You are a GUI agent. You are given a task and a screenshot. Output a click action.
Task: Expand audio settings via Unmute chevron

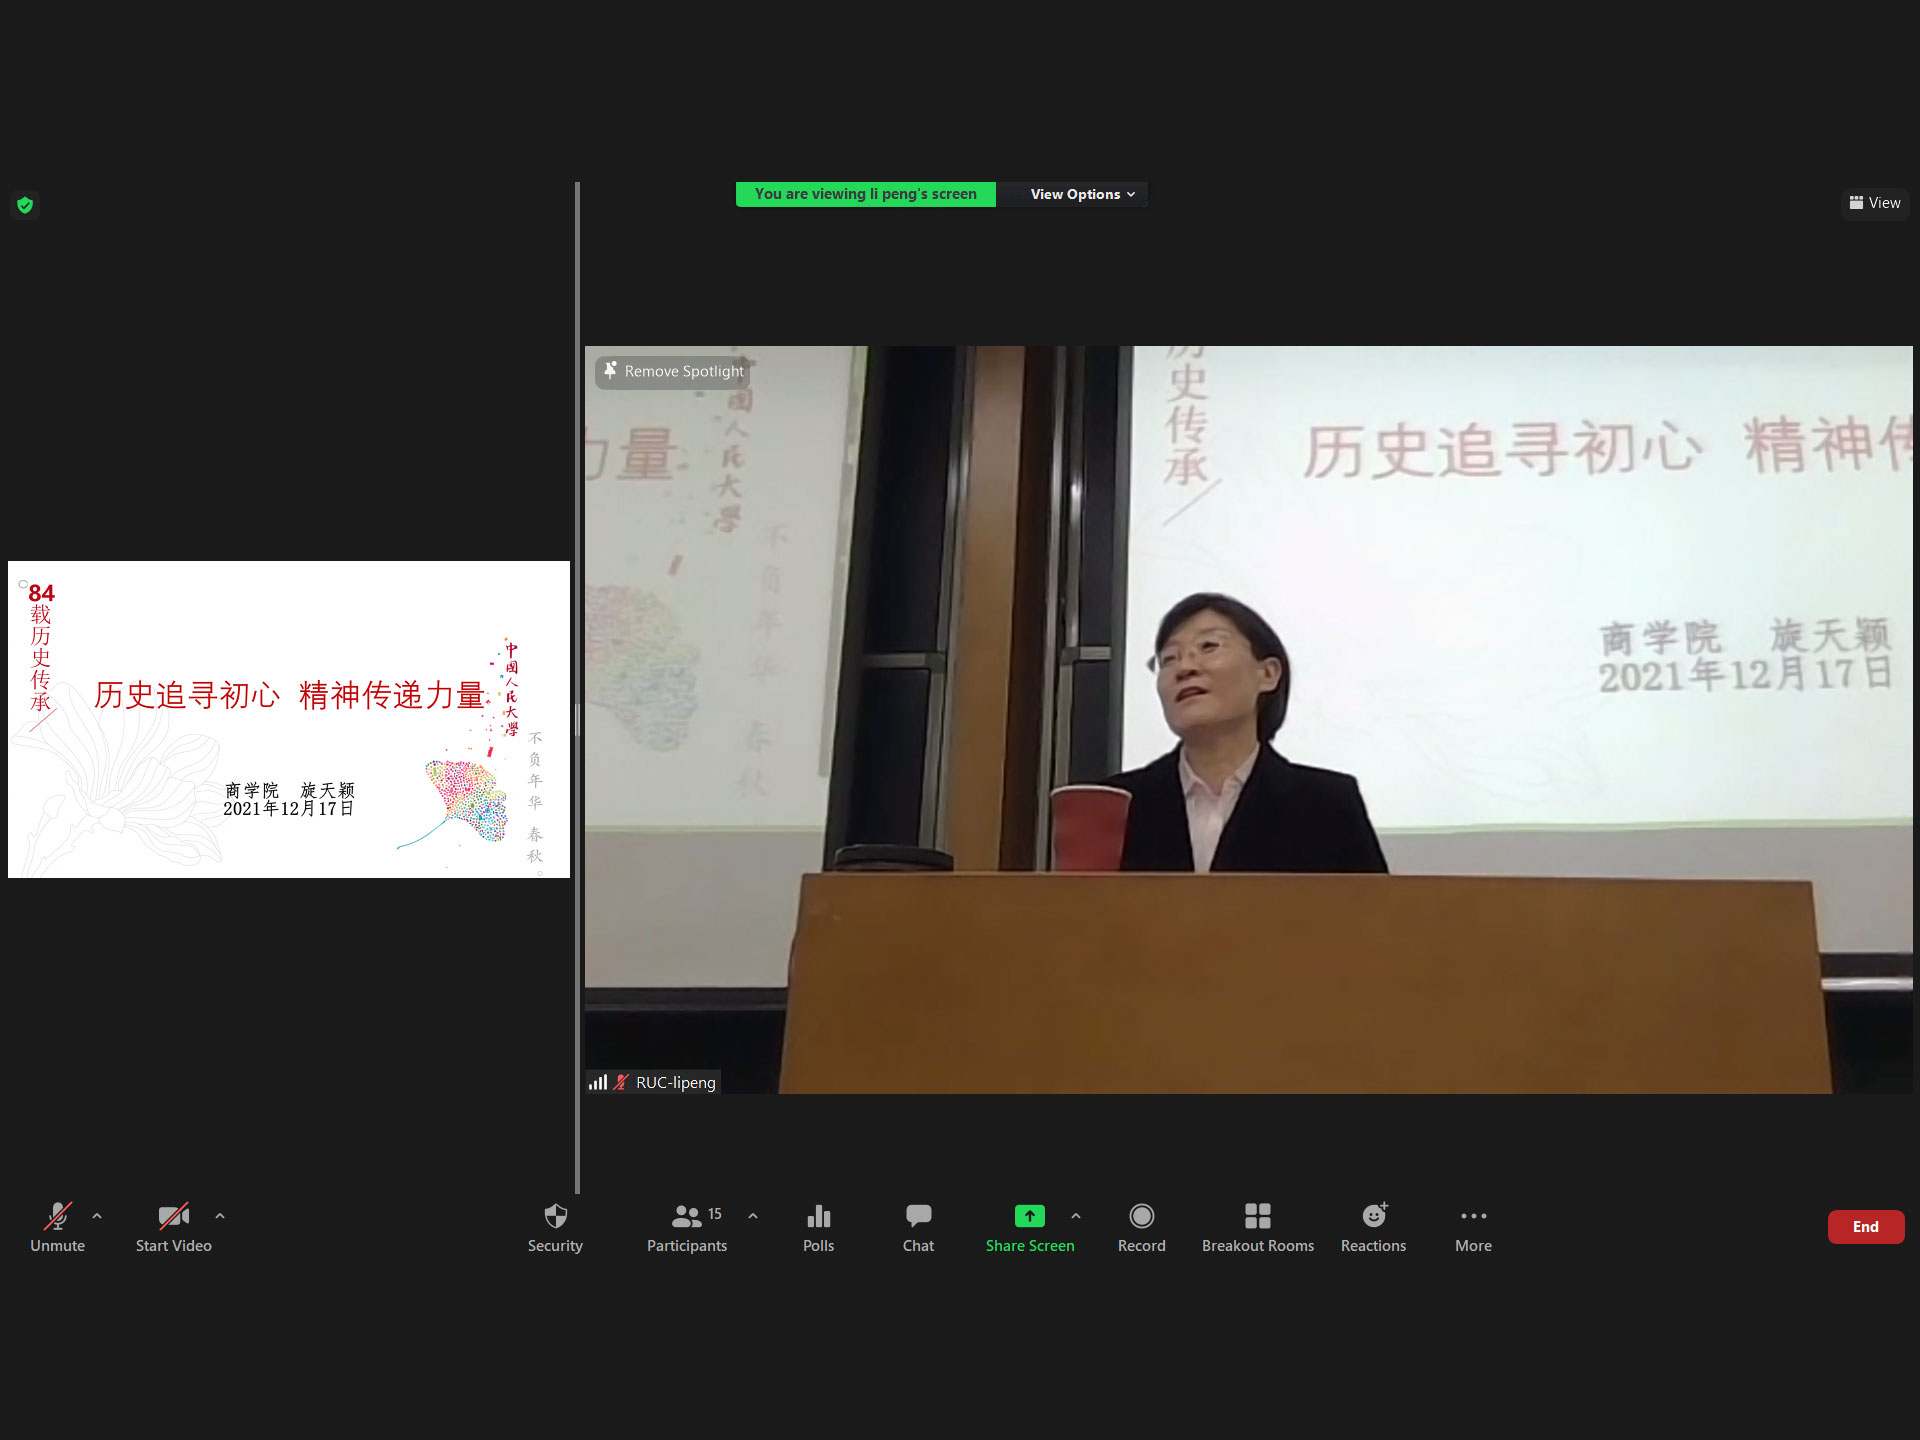(x=97, y=1216)
